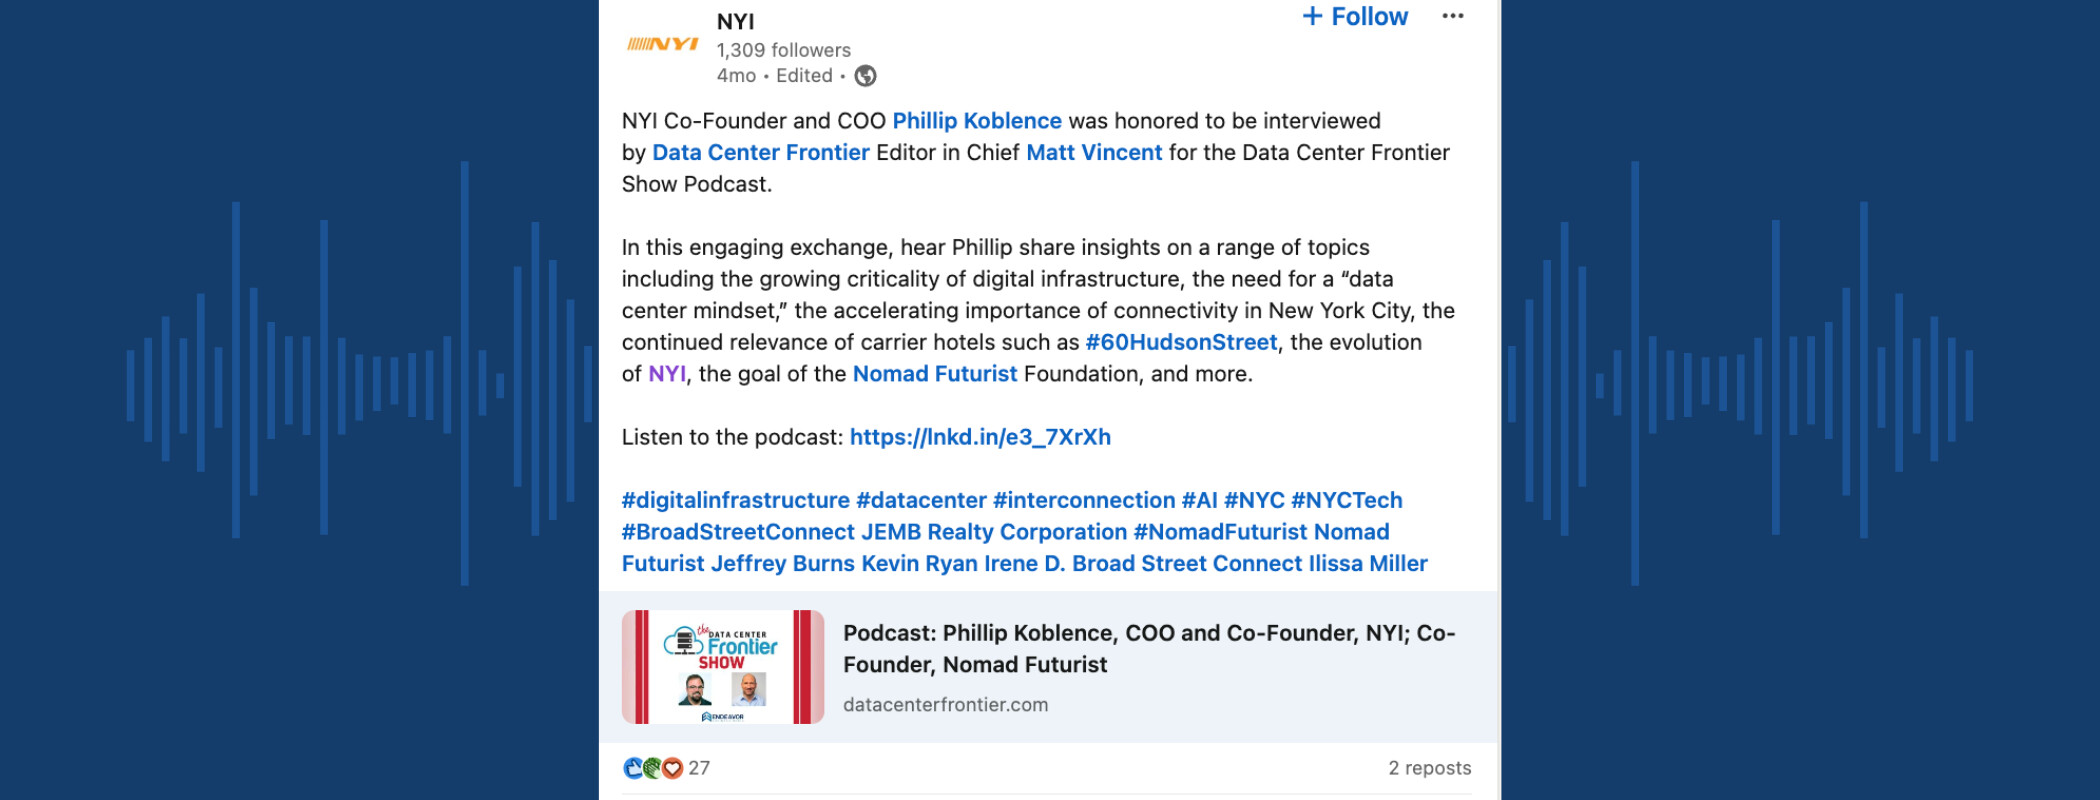Click the NYI company logo
This screenshot has width=2100, height=800.
662,44
